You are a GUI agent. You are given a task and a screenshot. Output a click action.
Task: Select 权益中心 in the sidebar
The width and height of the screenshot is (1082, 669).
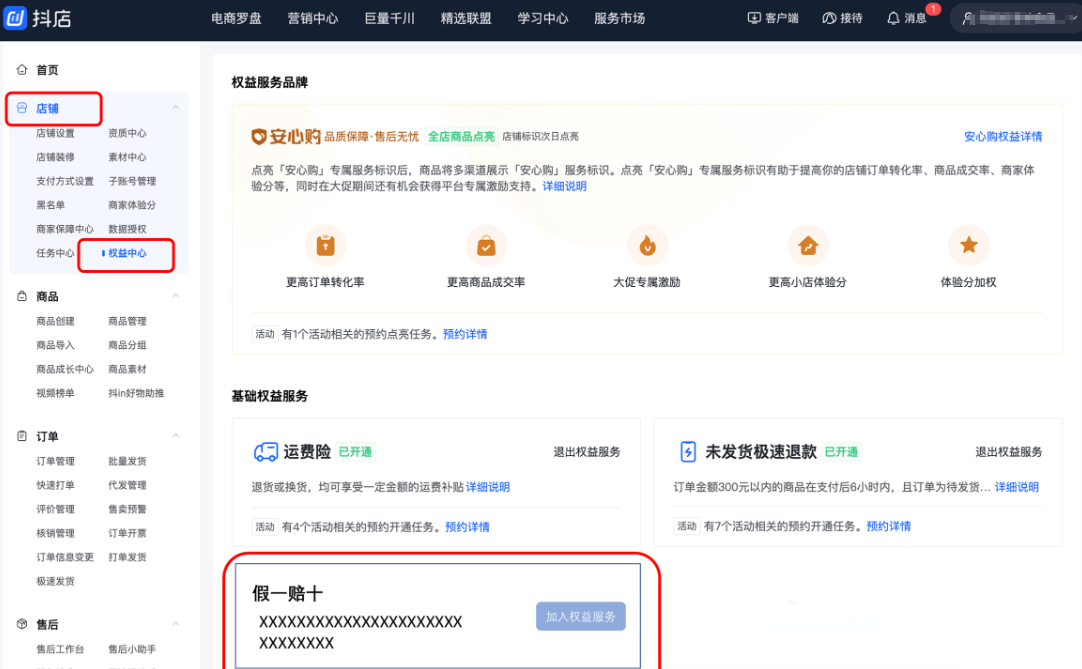[127, 254]
